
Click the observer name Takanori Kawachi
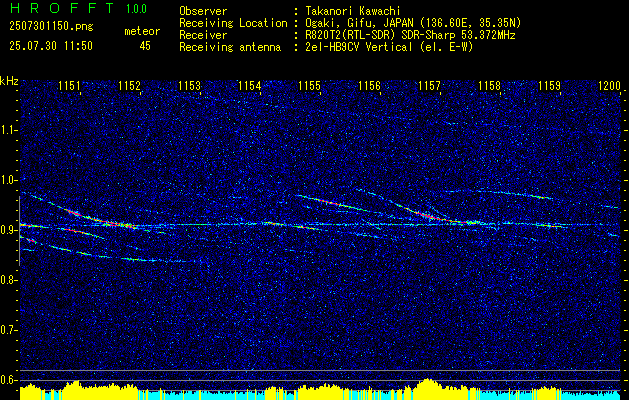(353, 11)
